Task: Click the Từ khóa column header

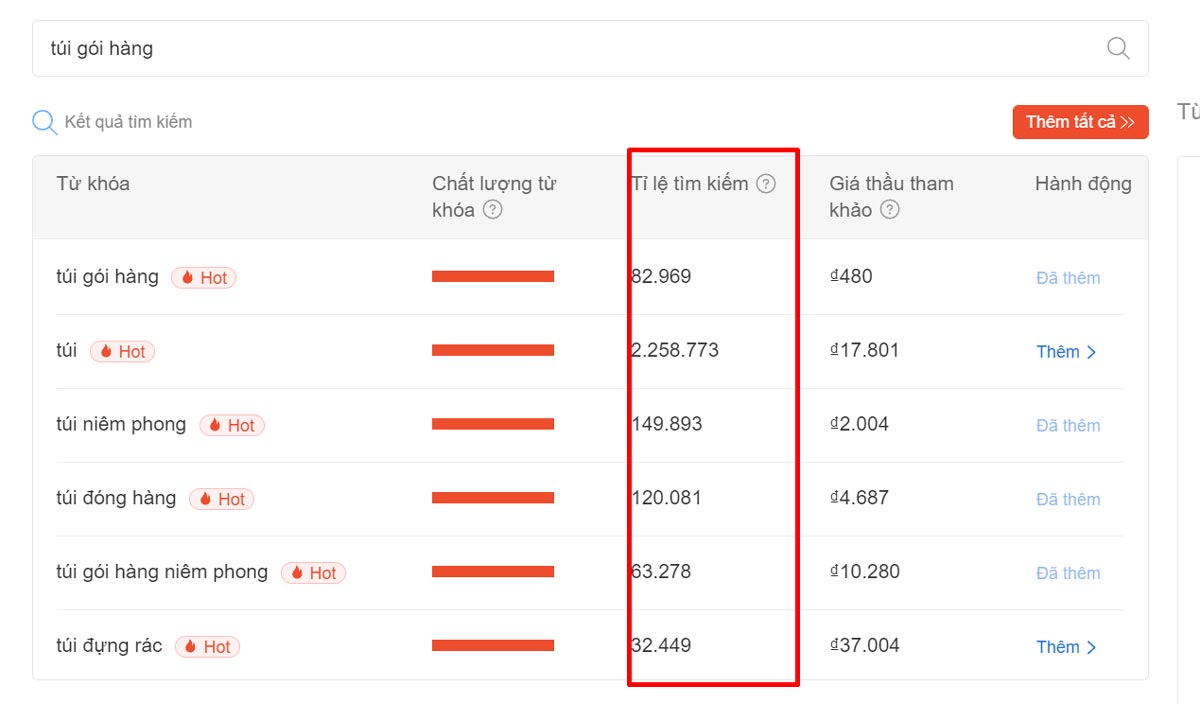Action: pos(93,184)
